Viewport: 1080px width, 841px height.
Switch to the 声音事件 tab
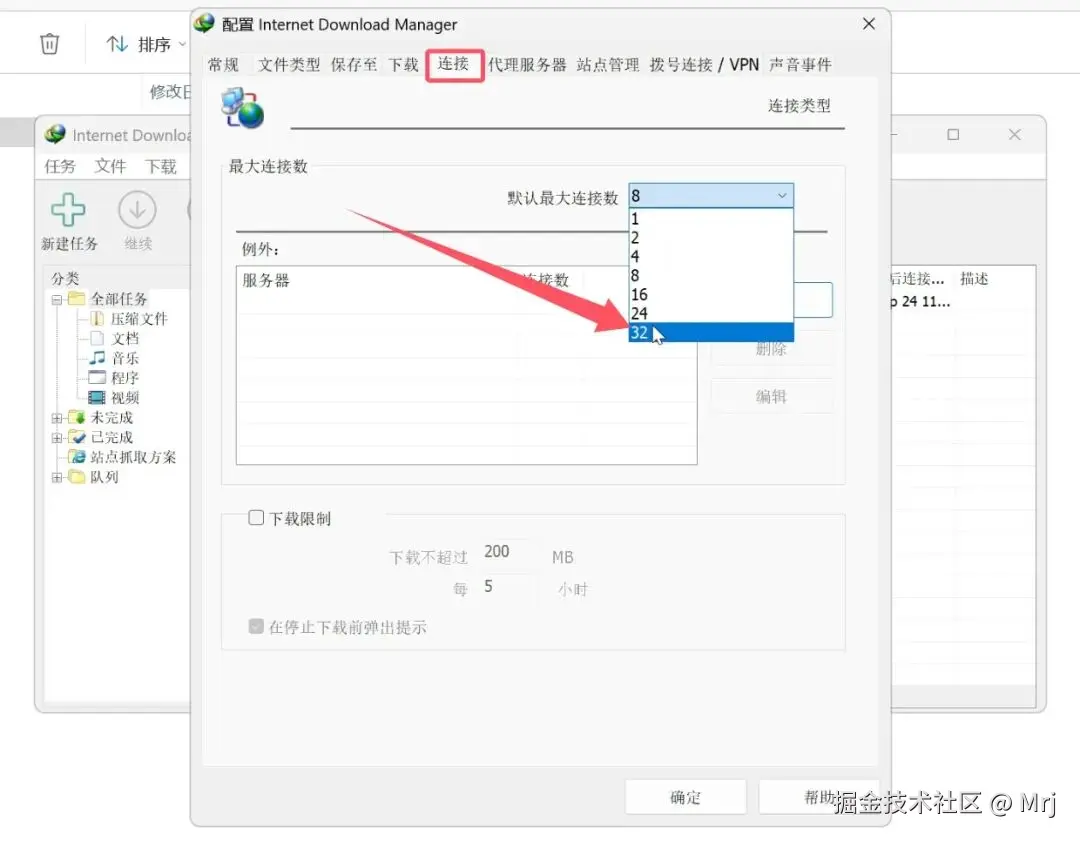click(800, 65)
